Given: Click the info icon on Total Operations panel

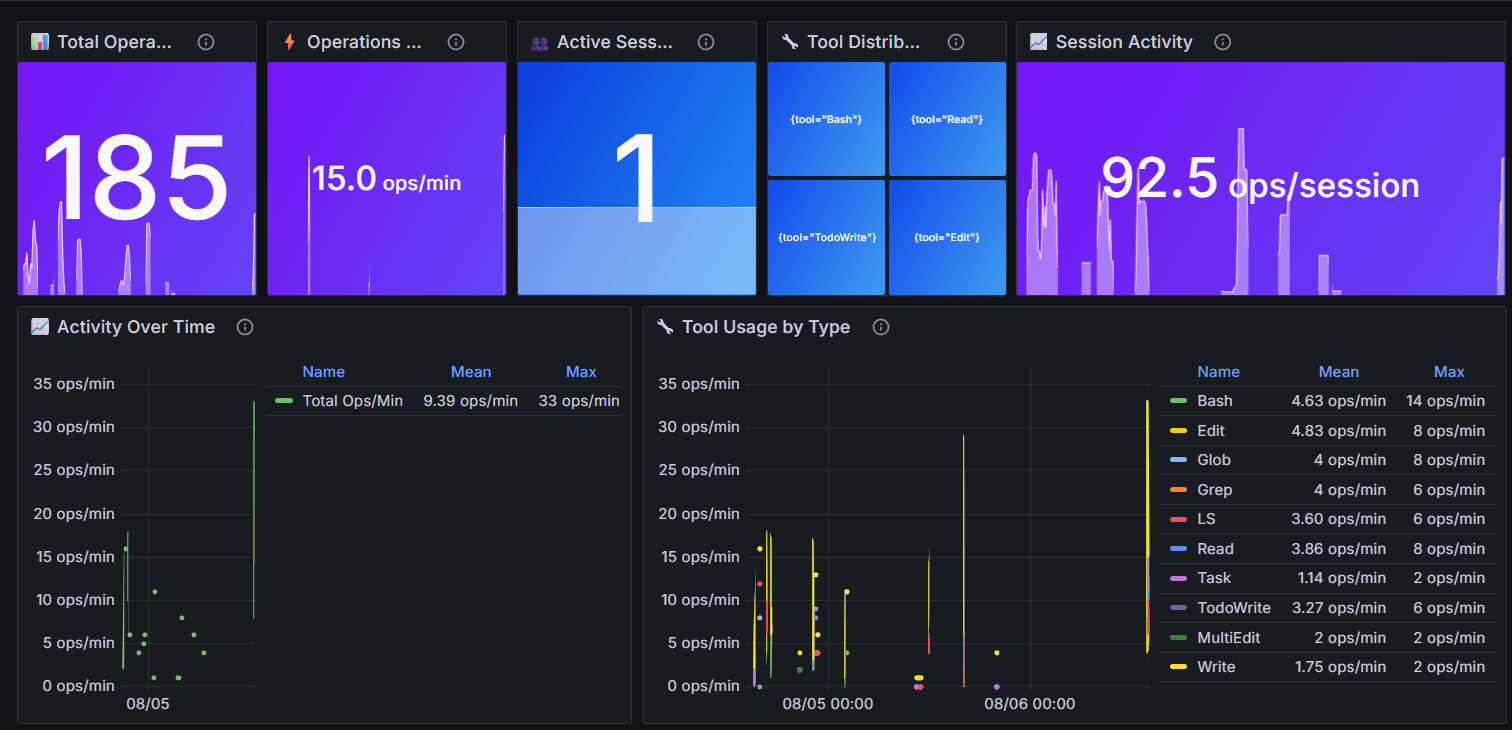Looking at the screenshot, I should coord(205,42).
